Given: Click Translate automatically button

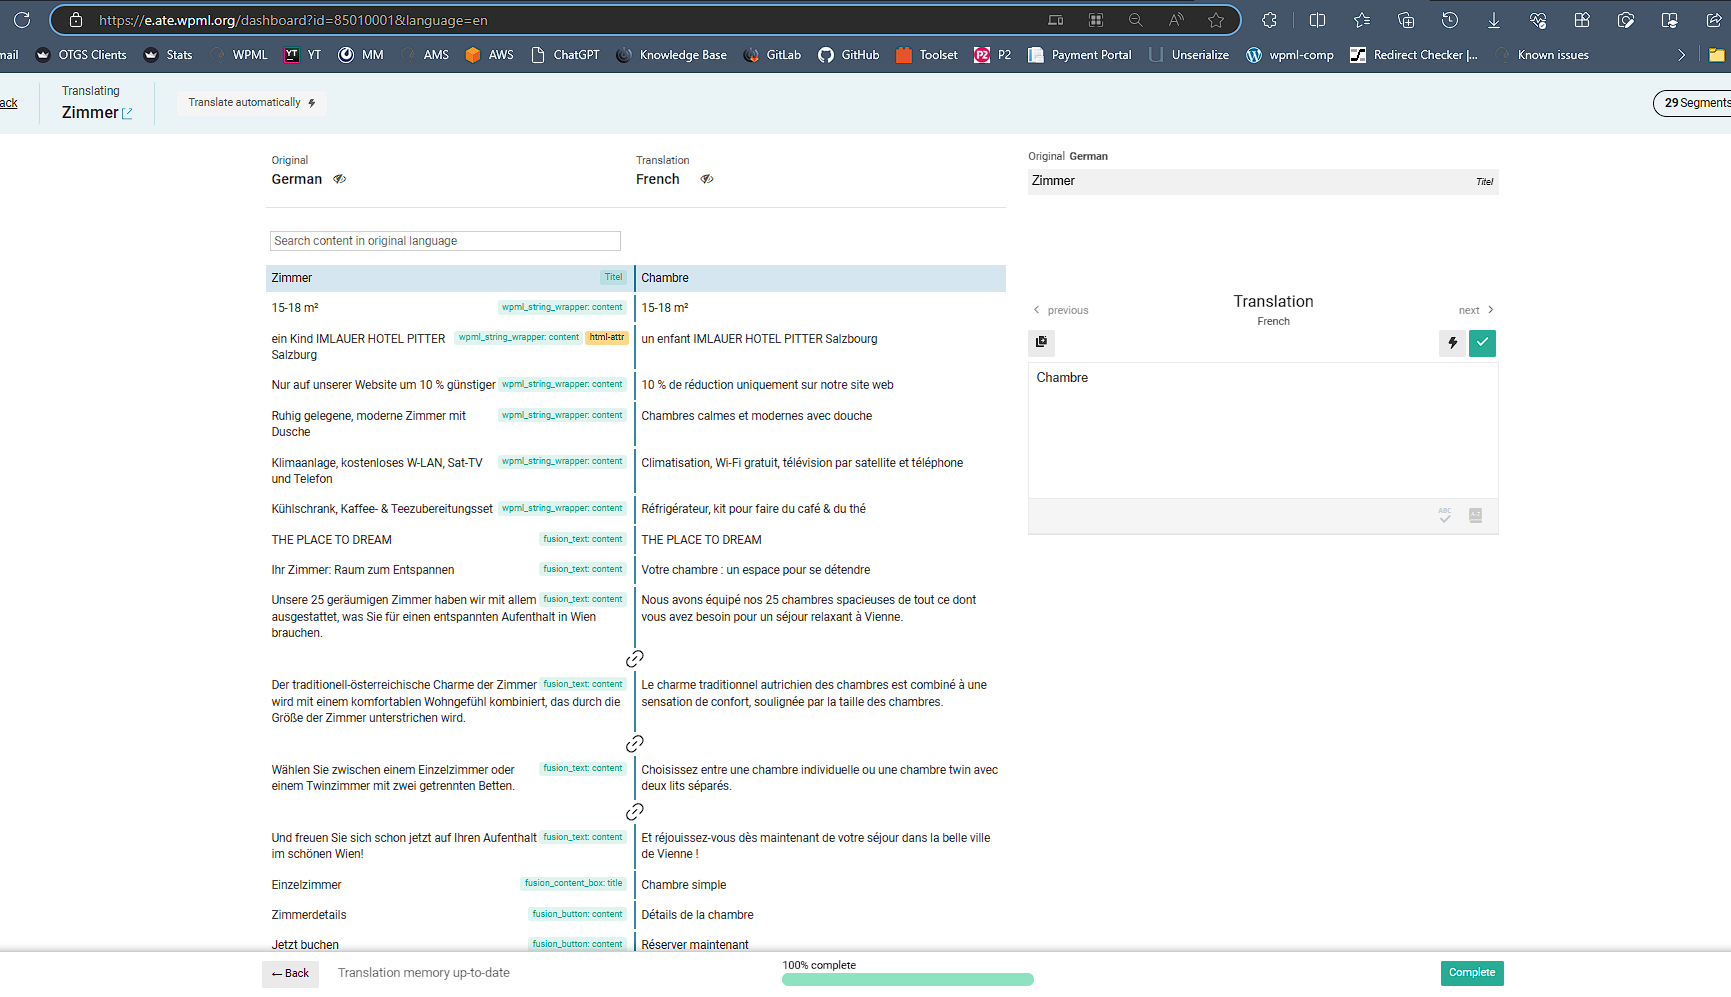Looking at the screenshot, I should [x=251, y=103].
